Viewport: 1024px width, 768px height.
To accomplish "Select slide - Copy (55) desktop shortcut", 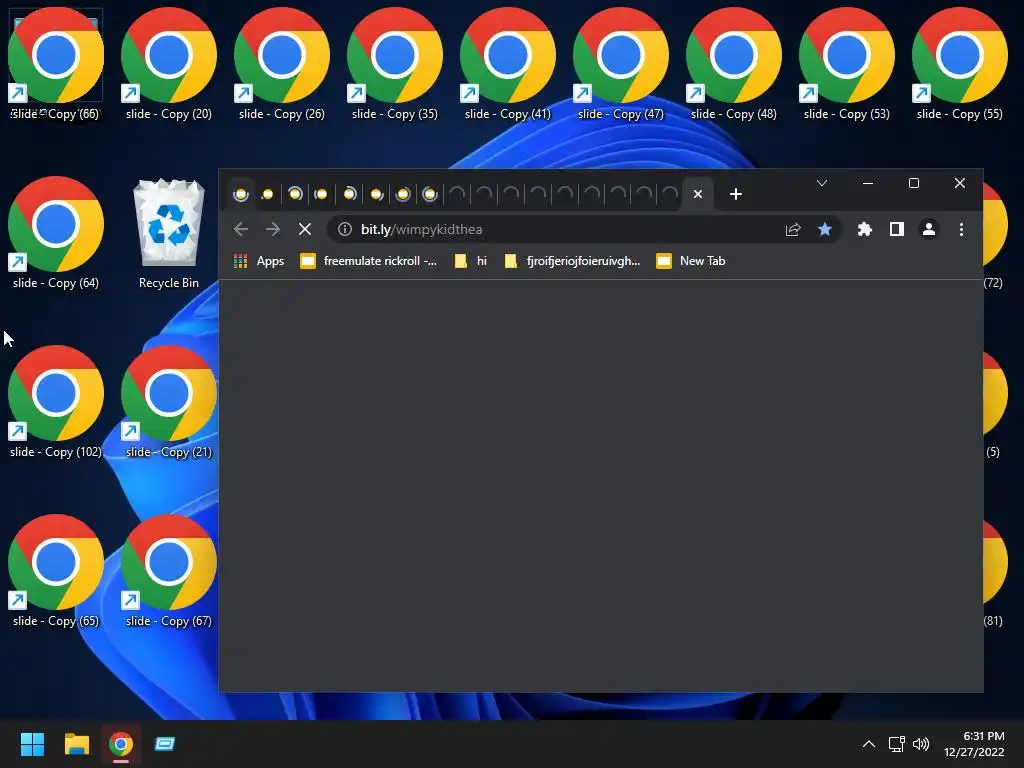I will click(959, 65).
